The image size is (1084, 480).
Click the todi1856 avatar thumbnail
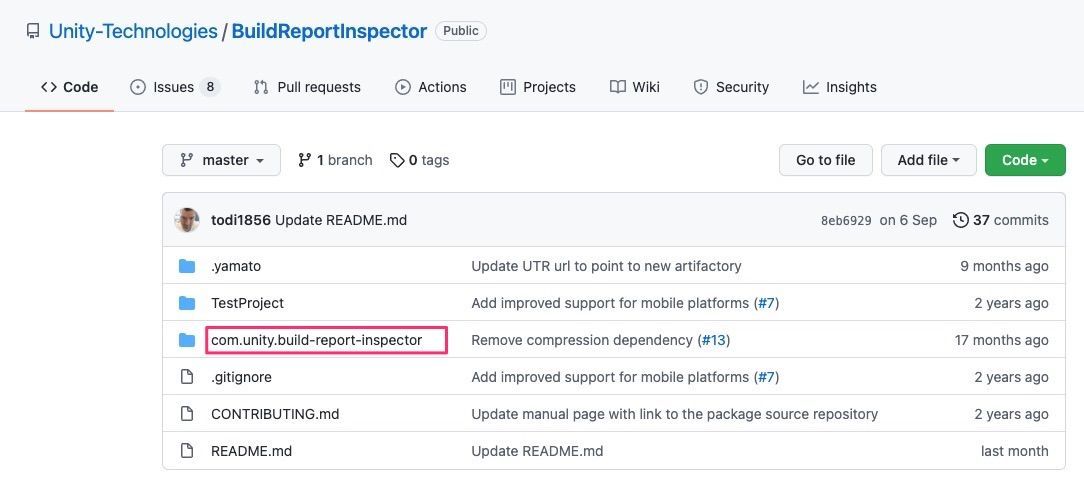[x=187, y=220]
